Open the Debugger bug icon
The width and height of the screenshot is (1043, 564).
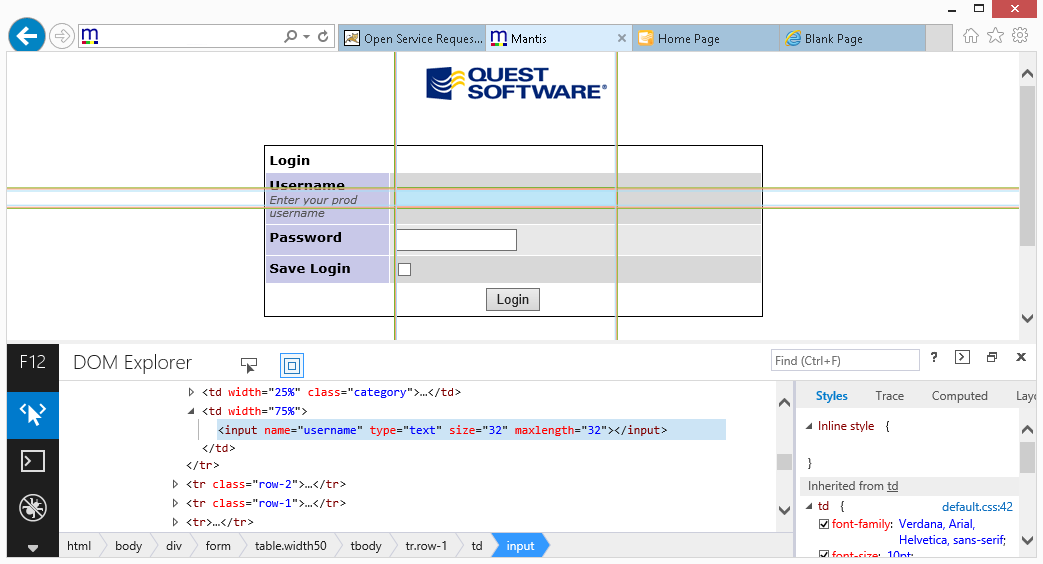33,508
